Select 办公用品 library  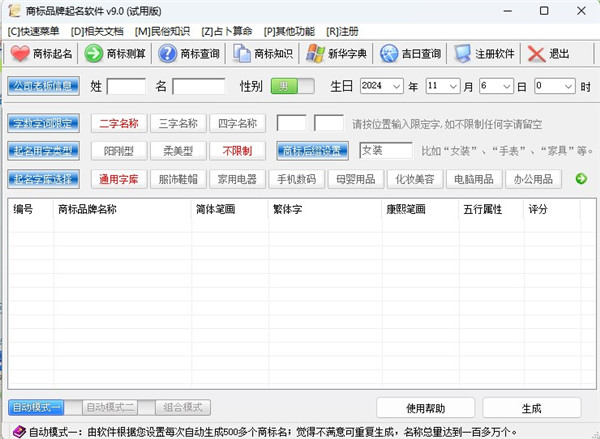533,179
